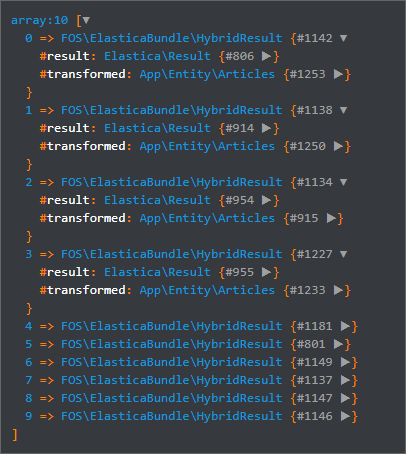Click array index key 0
Viewport: 406px width, 454px height.
coord(29,38)
